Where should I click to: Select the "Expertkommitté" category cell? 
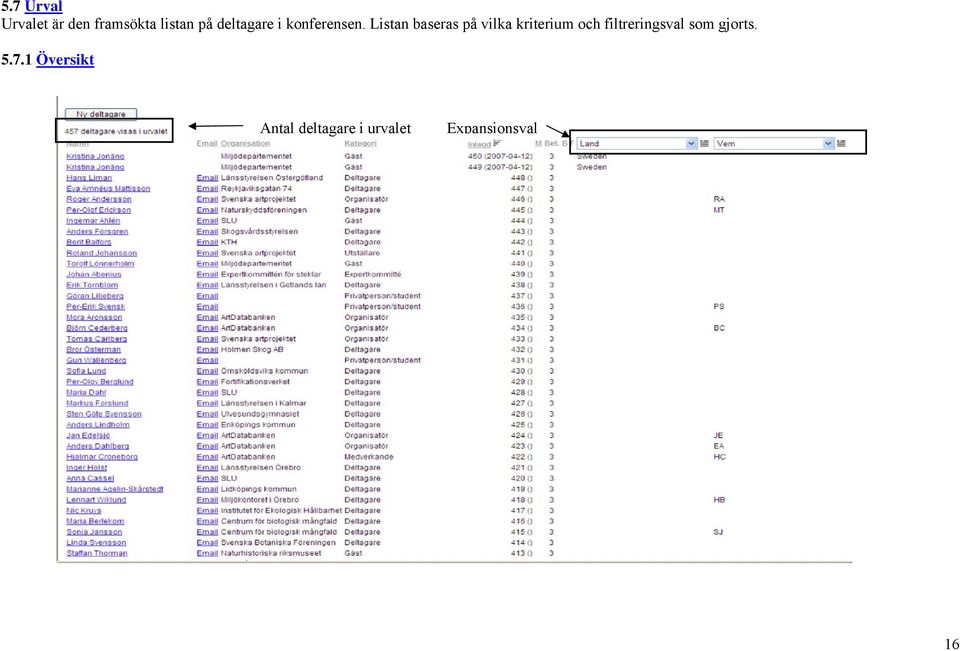(x=373, y=274)
